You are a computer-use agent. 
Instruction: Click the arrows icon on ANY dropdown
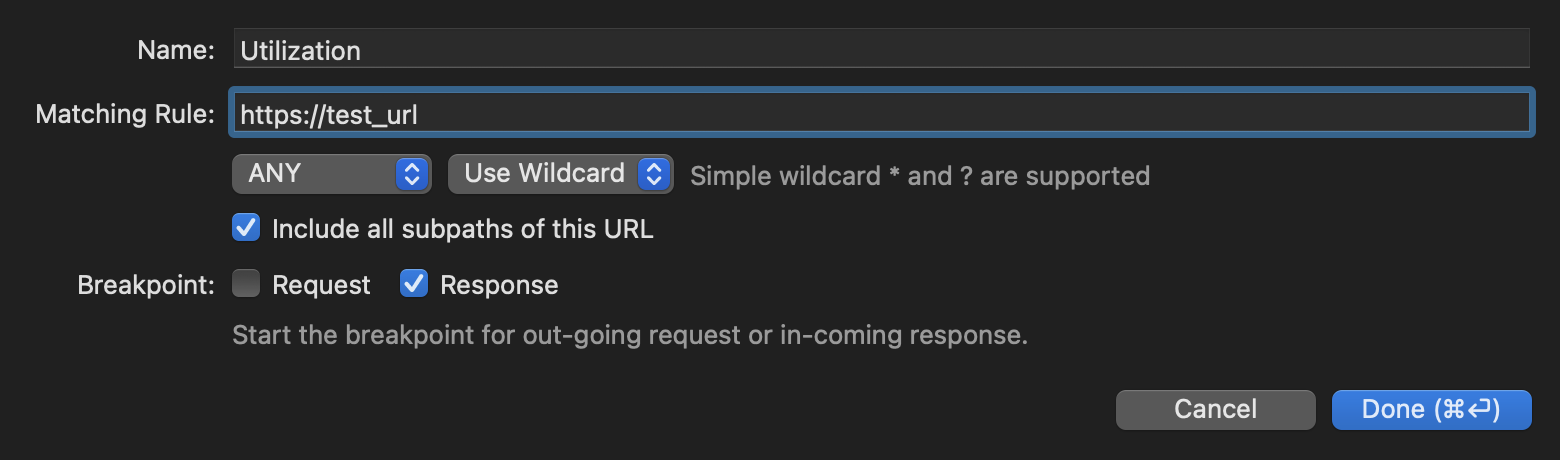pos(411,173)
